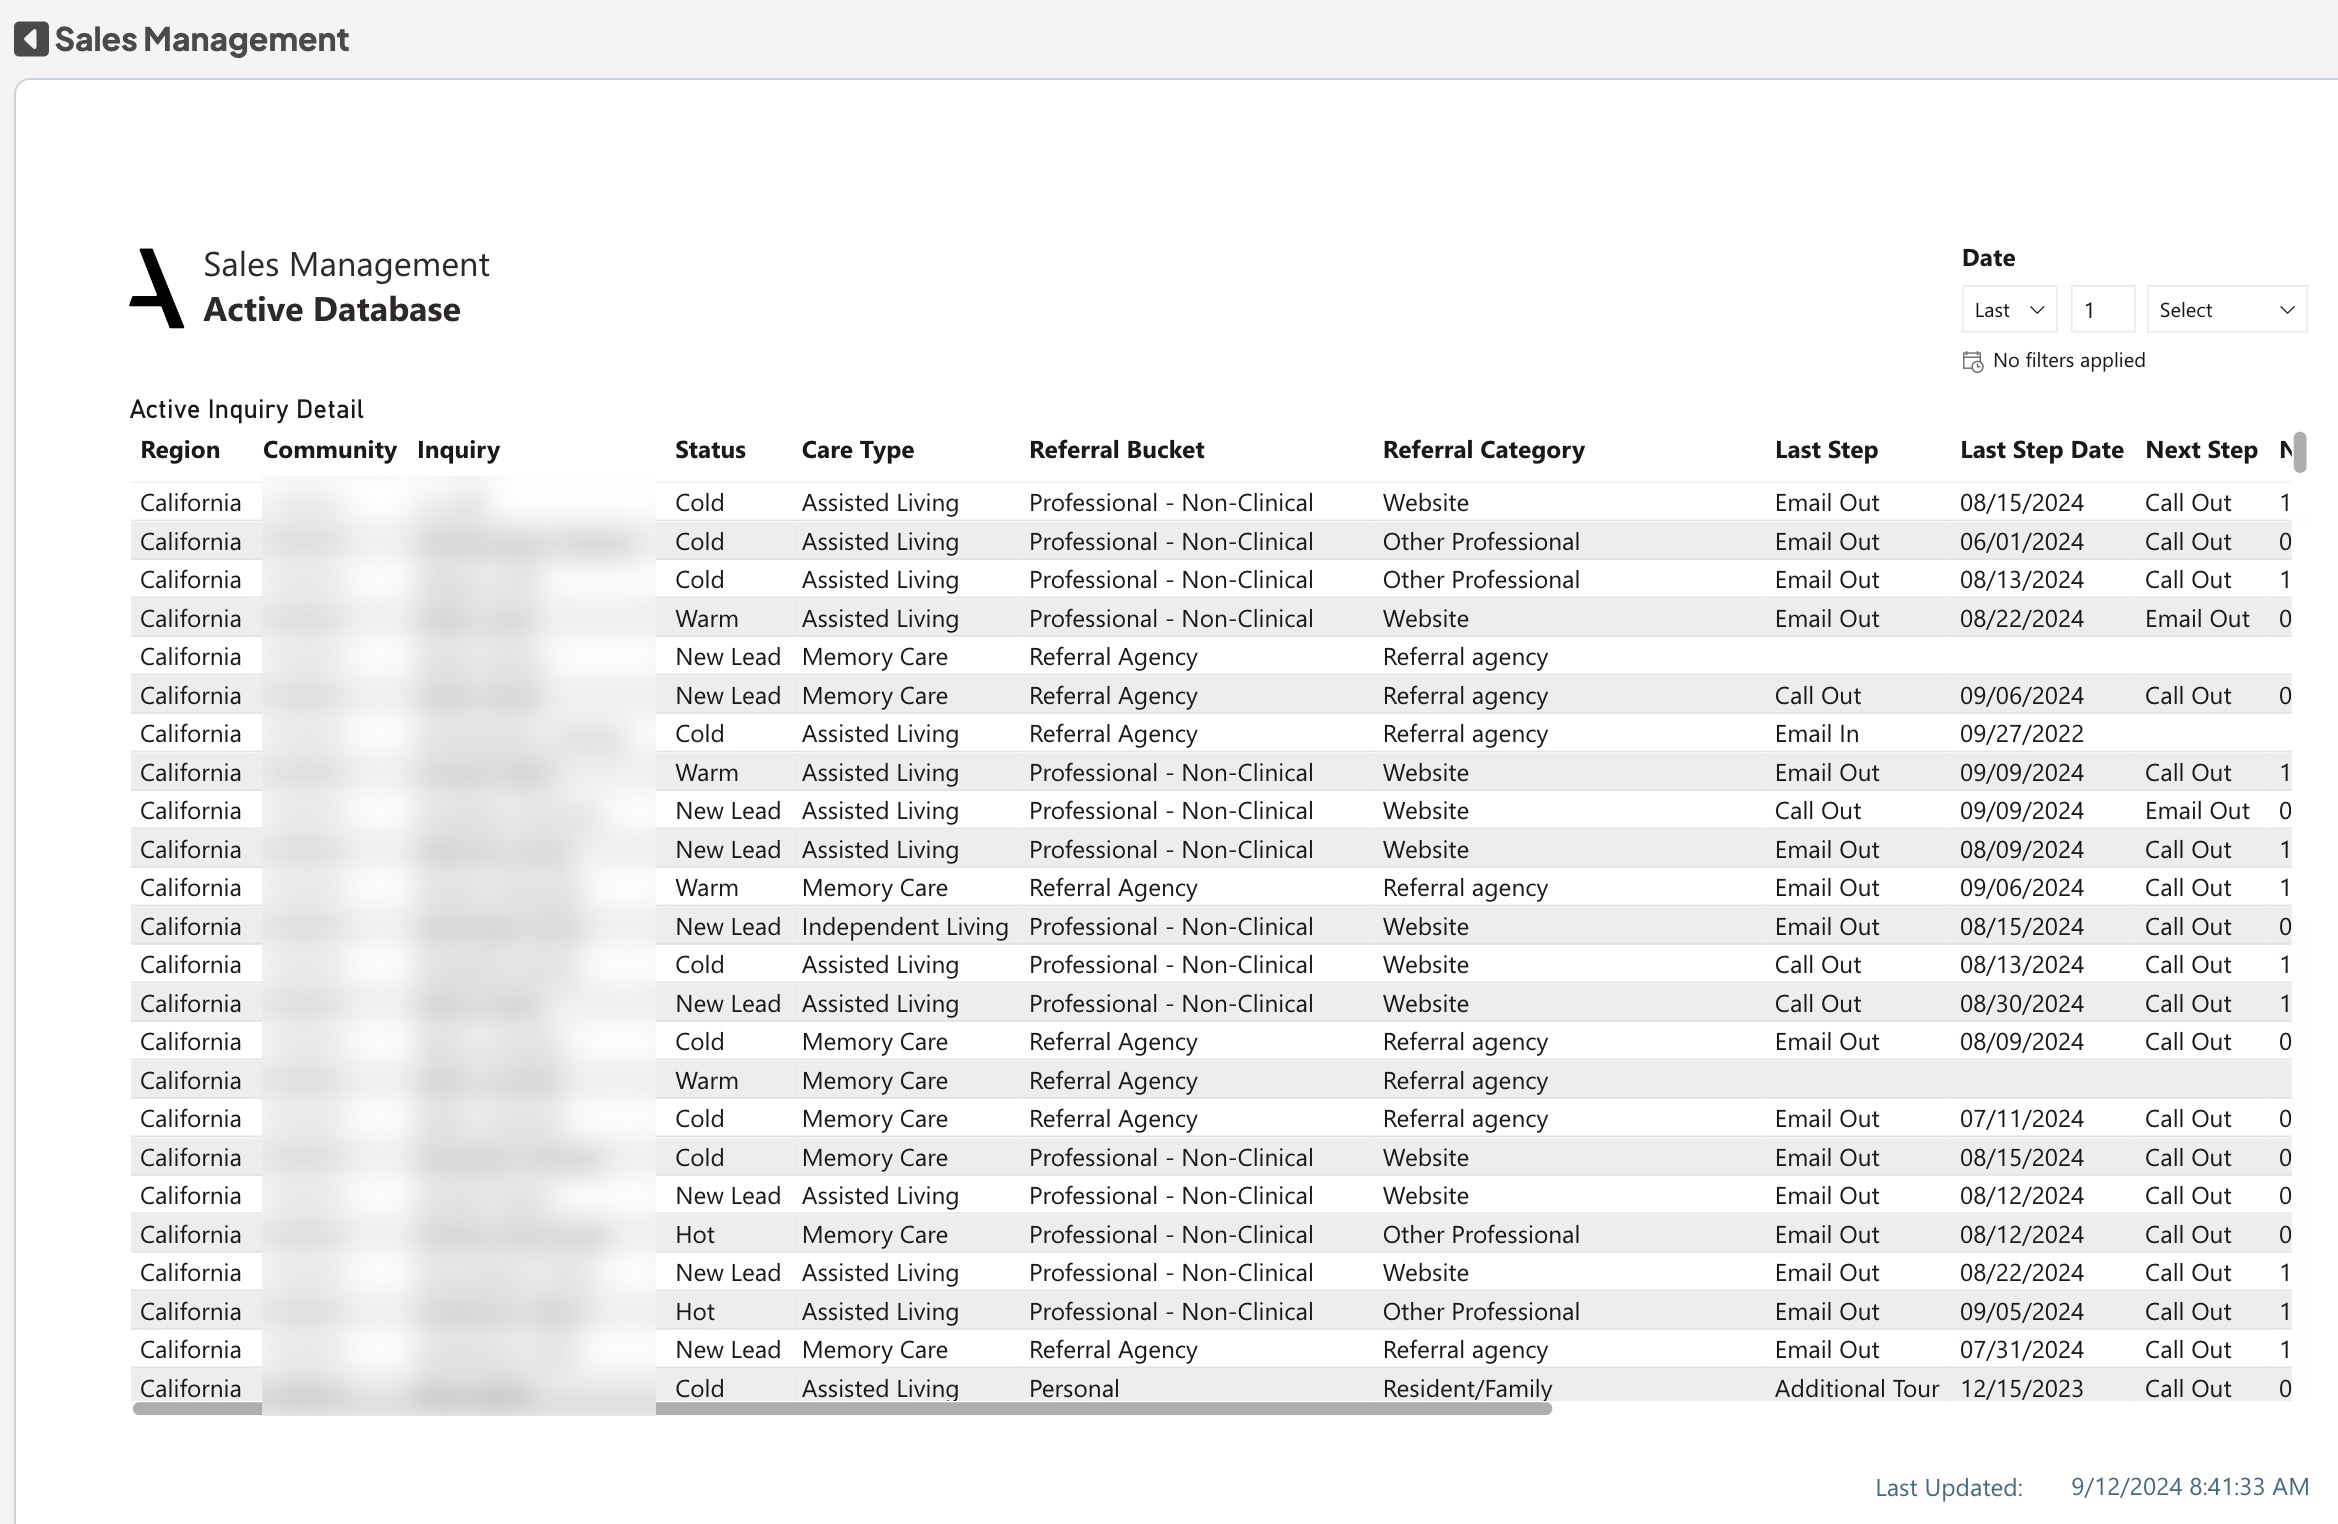
Task: Click the table's vertical scrollbar thumb
Action: [x=2300, y=452]
